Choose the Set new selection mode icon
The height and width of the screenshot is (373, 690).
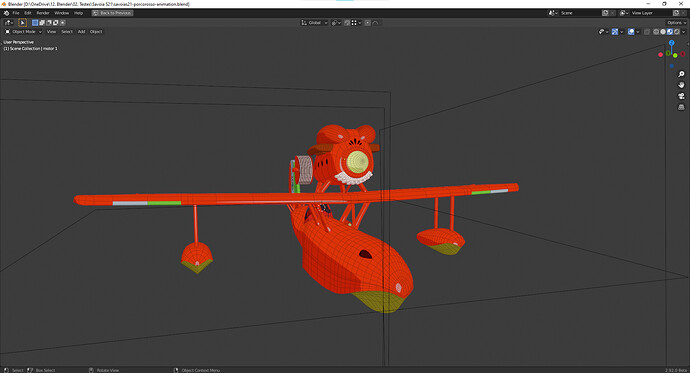coord(35,22)
